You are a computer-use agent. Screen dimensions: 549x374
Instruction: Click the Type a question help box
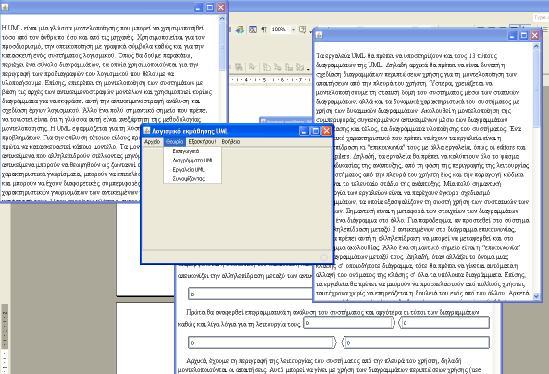pos(541,17)
